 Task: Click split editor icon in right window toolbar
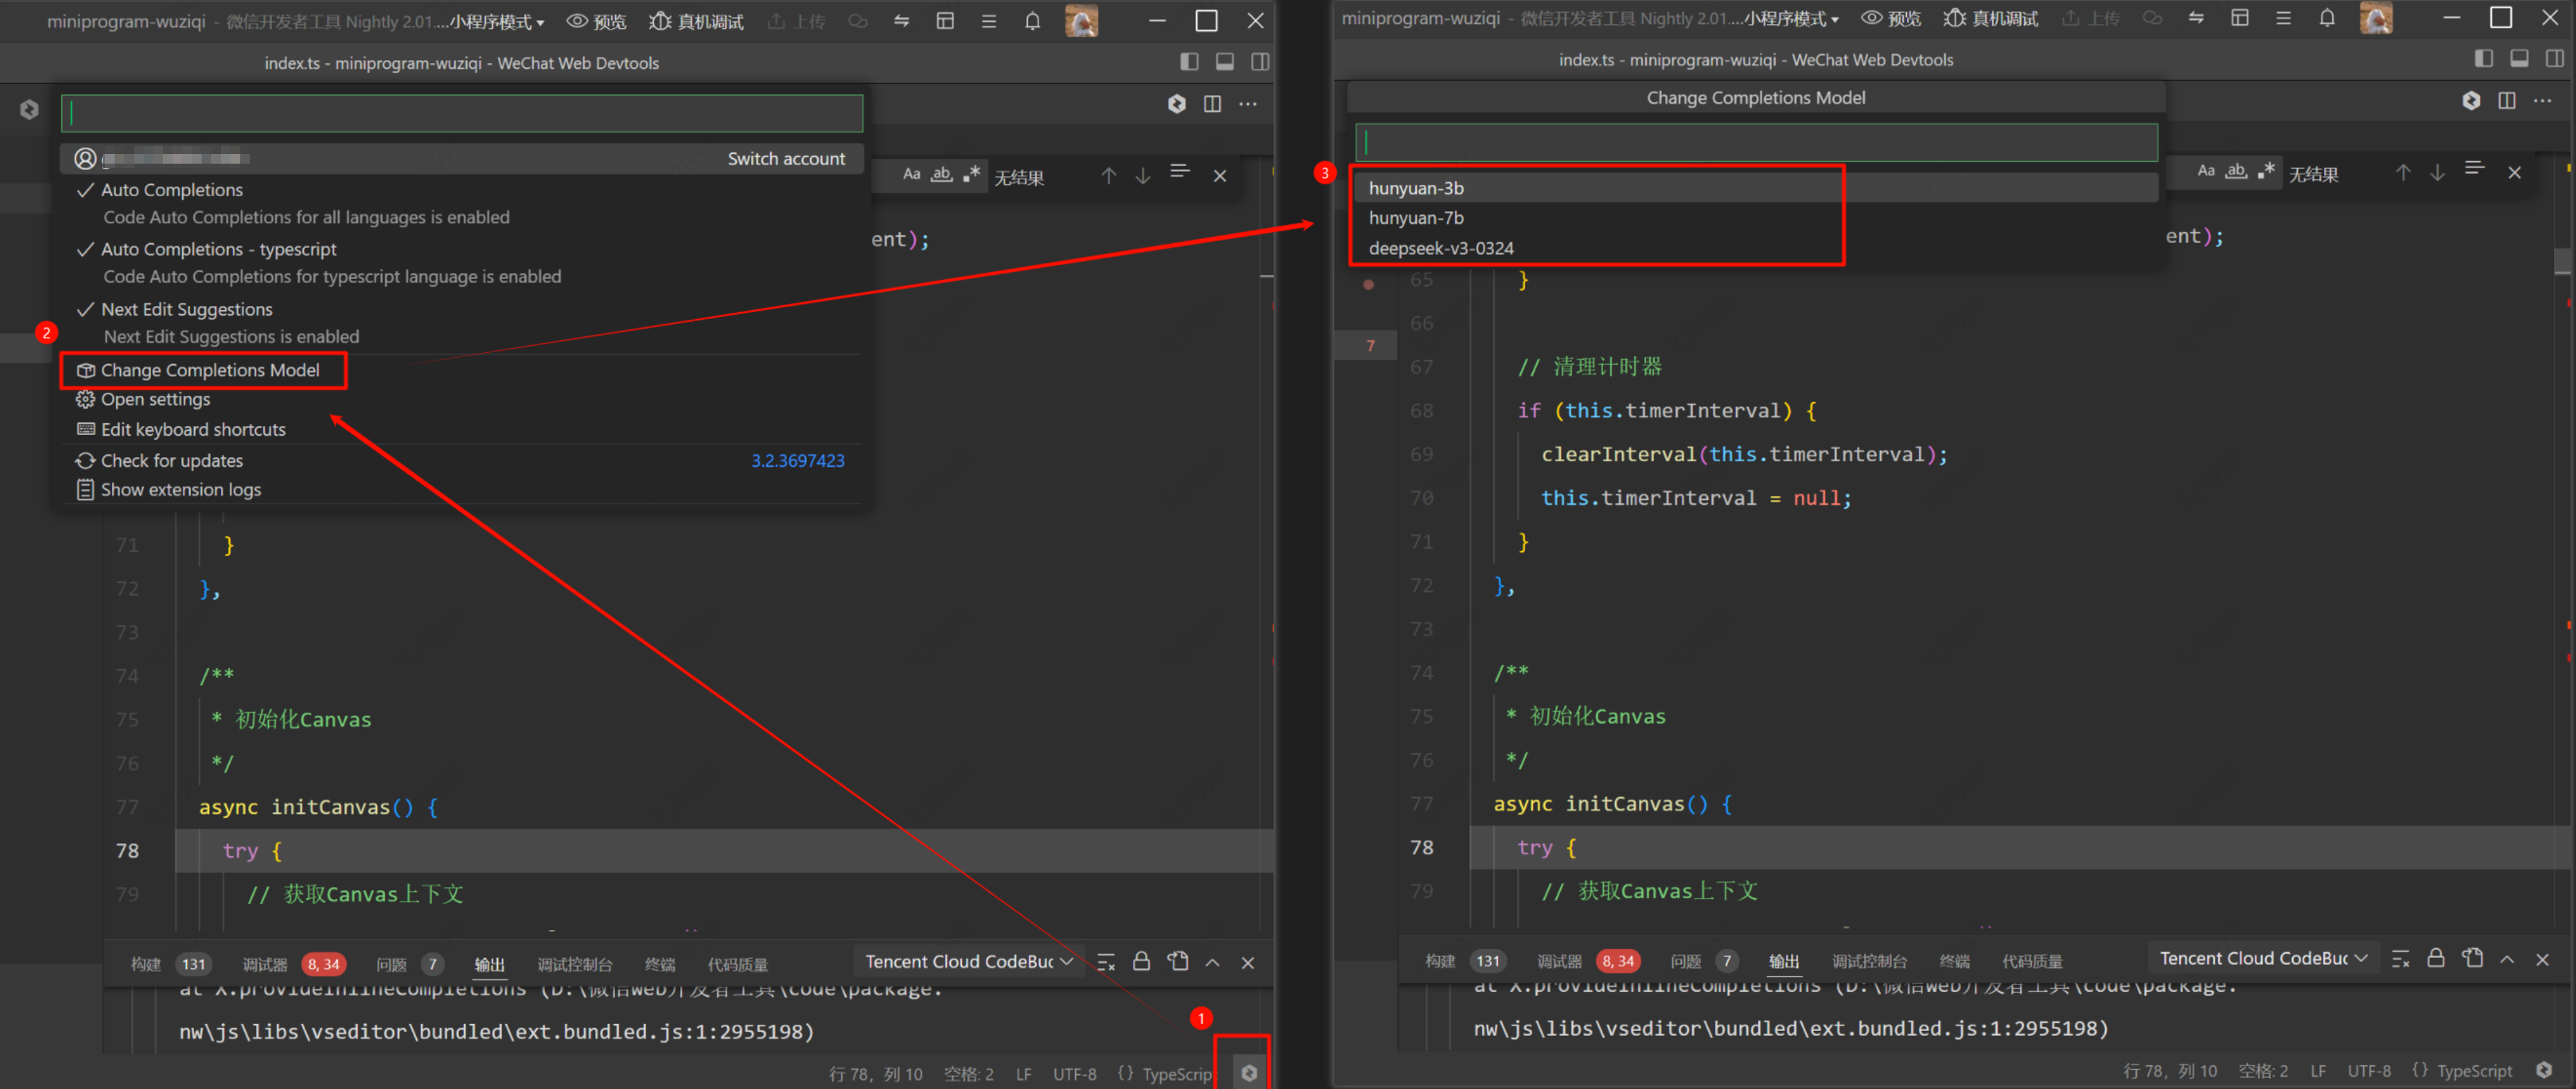[x=2506, y=101]
